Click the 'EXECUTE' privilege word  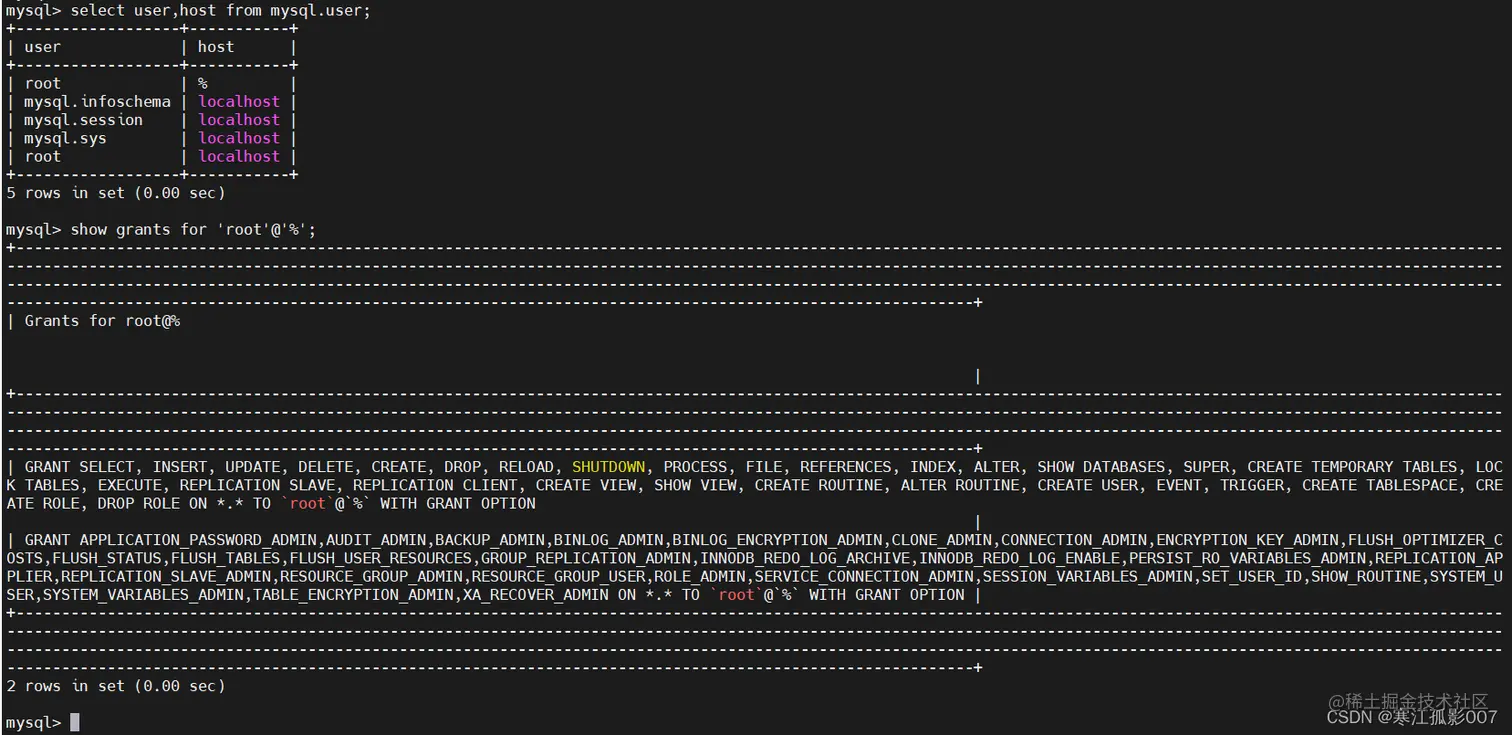tap(130, 485)
